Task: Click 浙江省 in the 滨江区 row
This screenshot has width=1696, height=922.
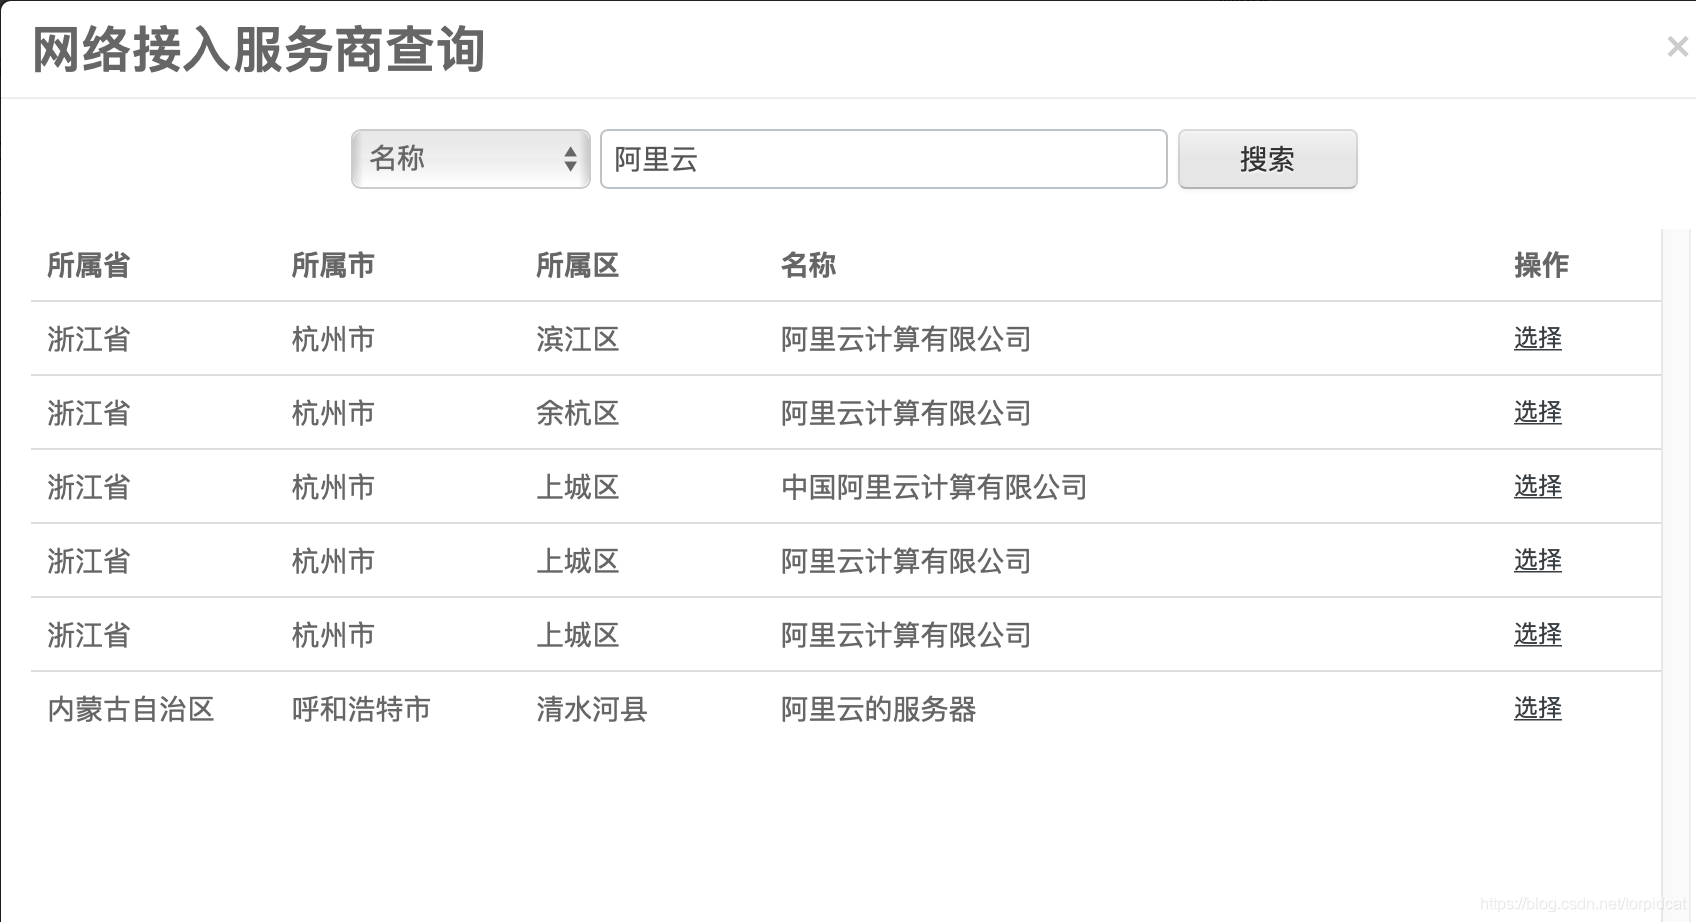Action: [x=88, y=339]
